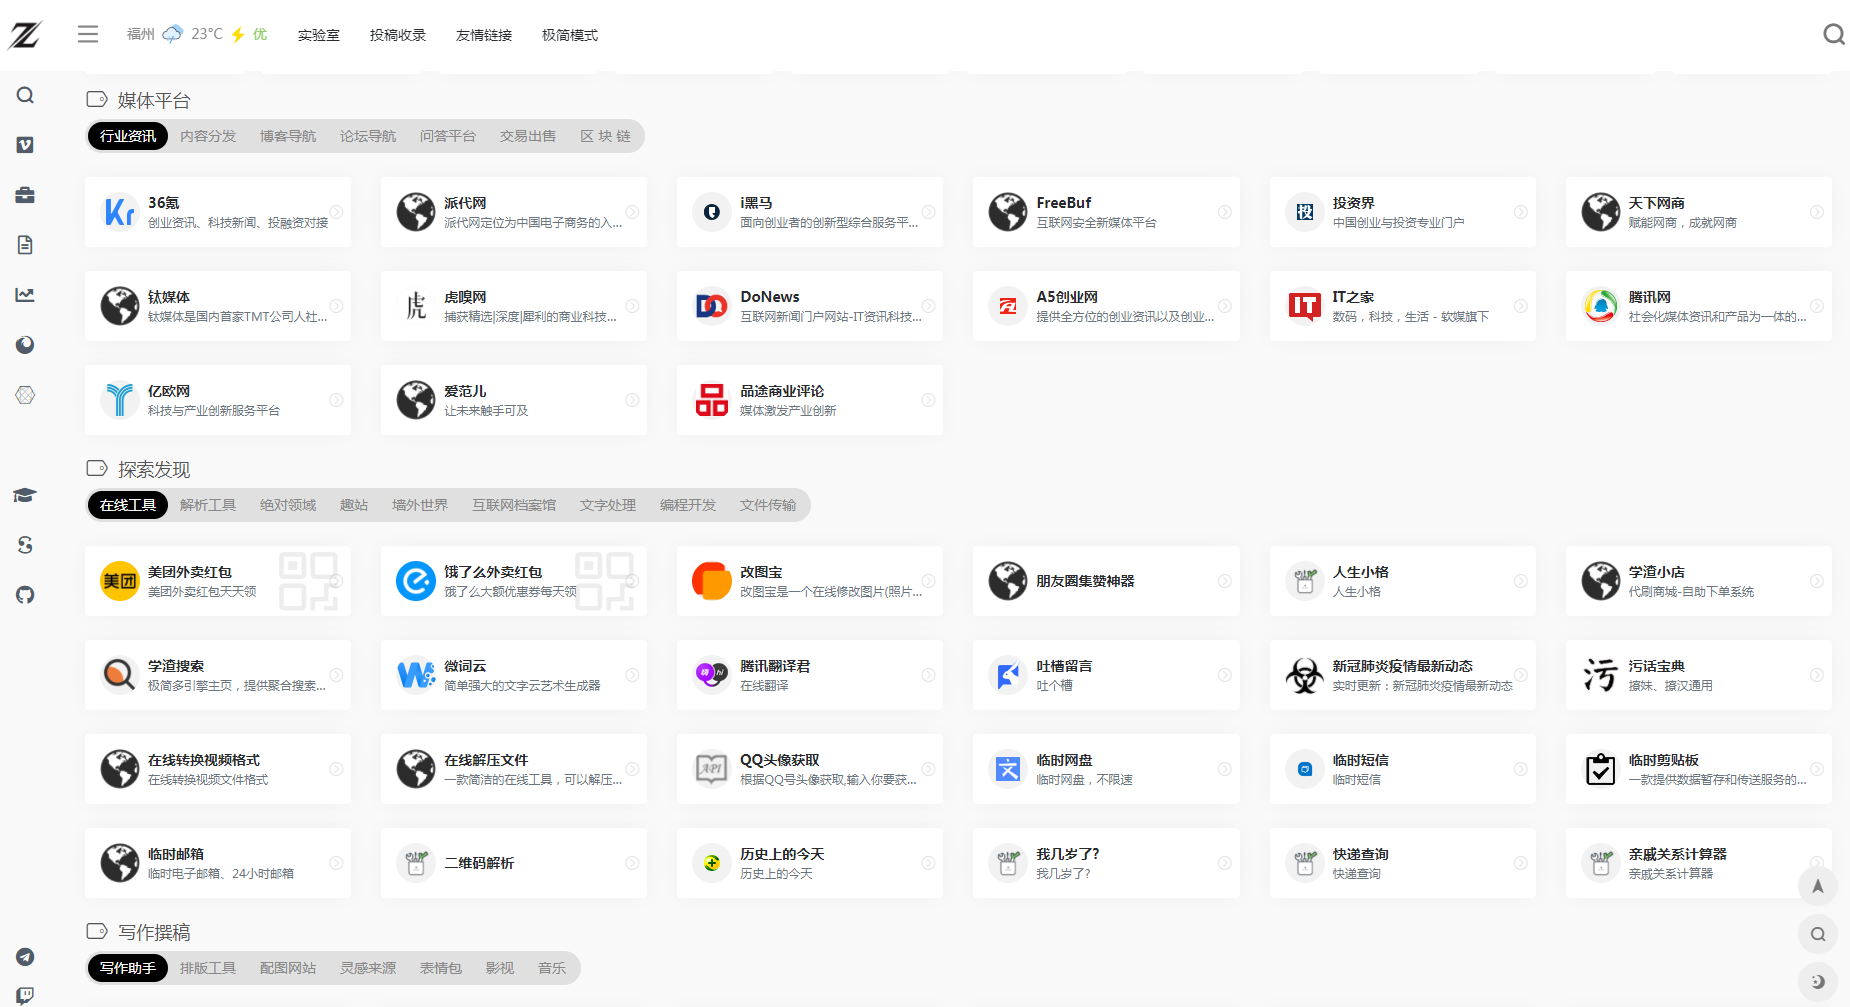Screen dimensions: 1850x1007
Task: Click the search magnifier in top-right corner
Action: point(1833,35)
